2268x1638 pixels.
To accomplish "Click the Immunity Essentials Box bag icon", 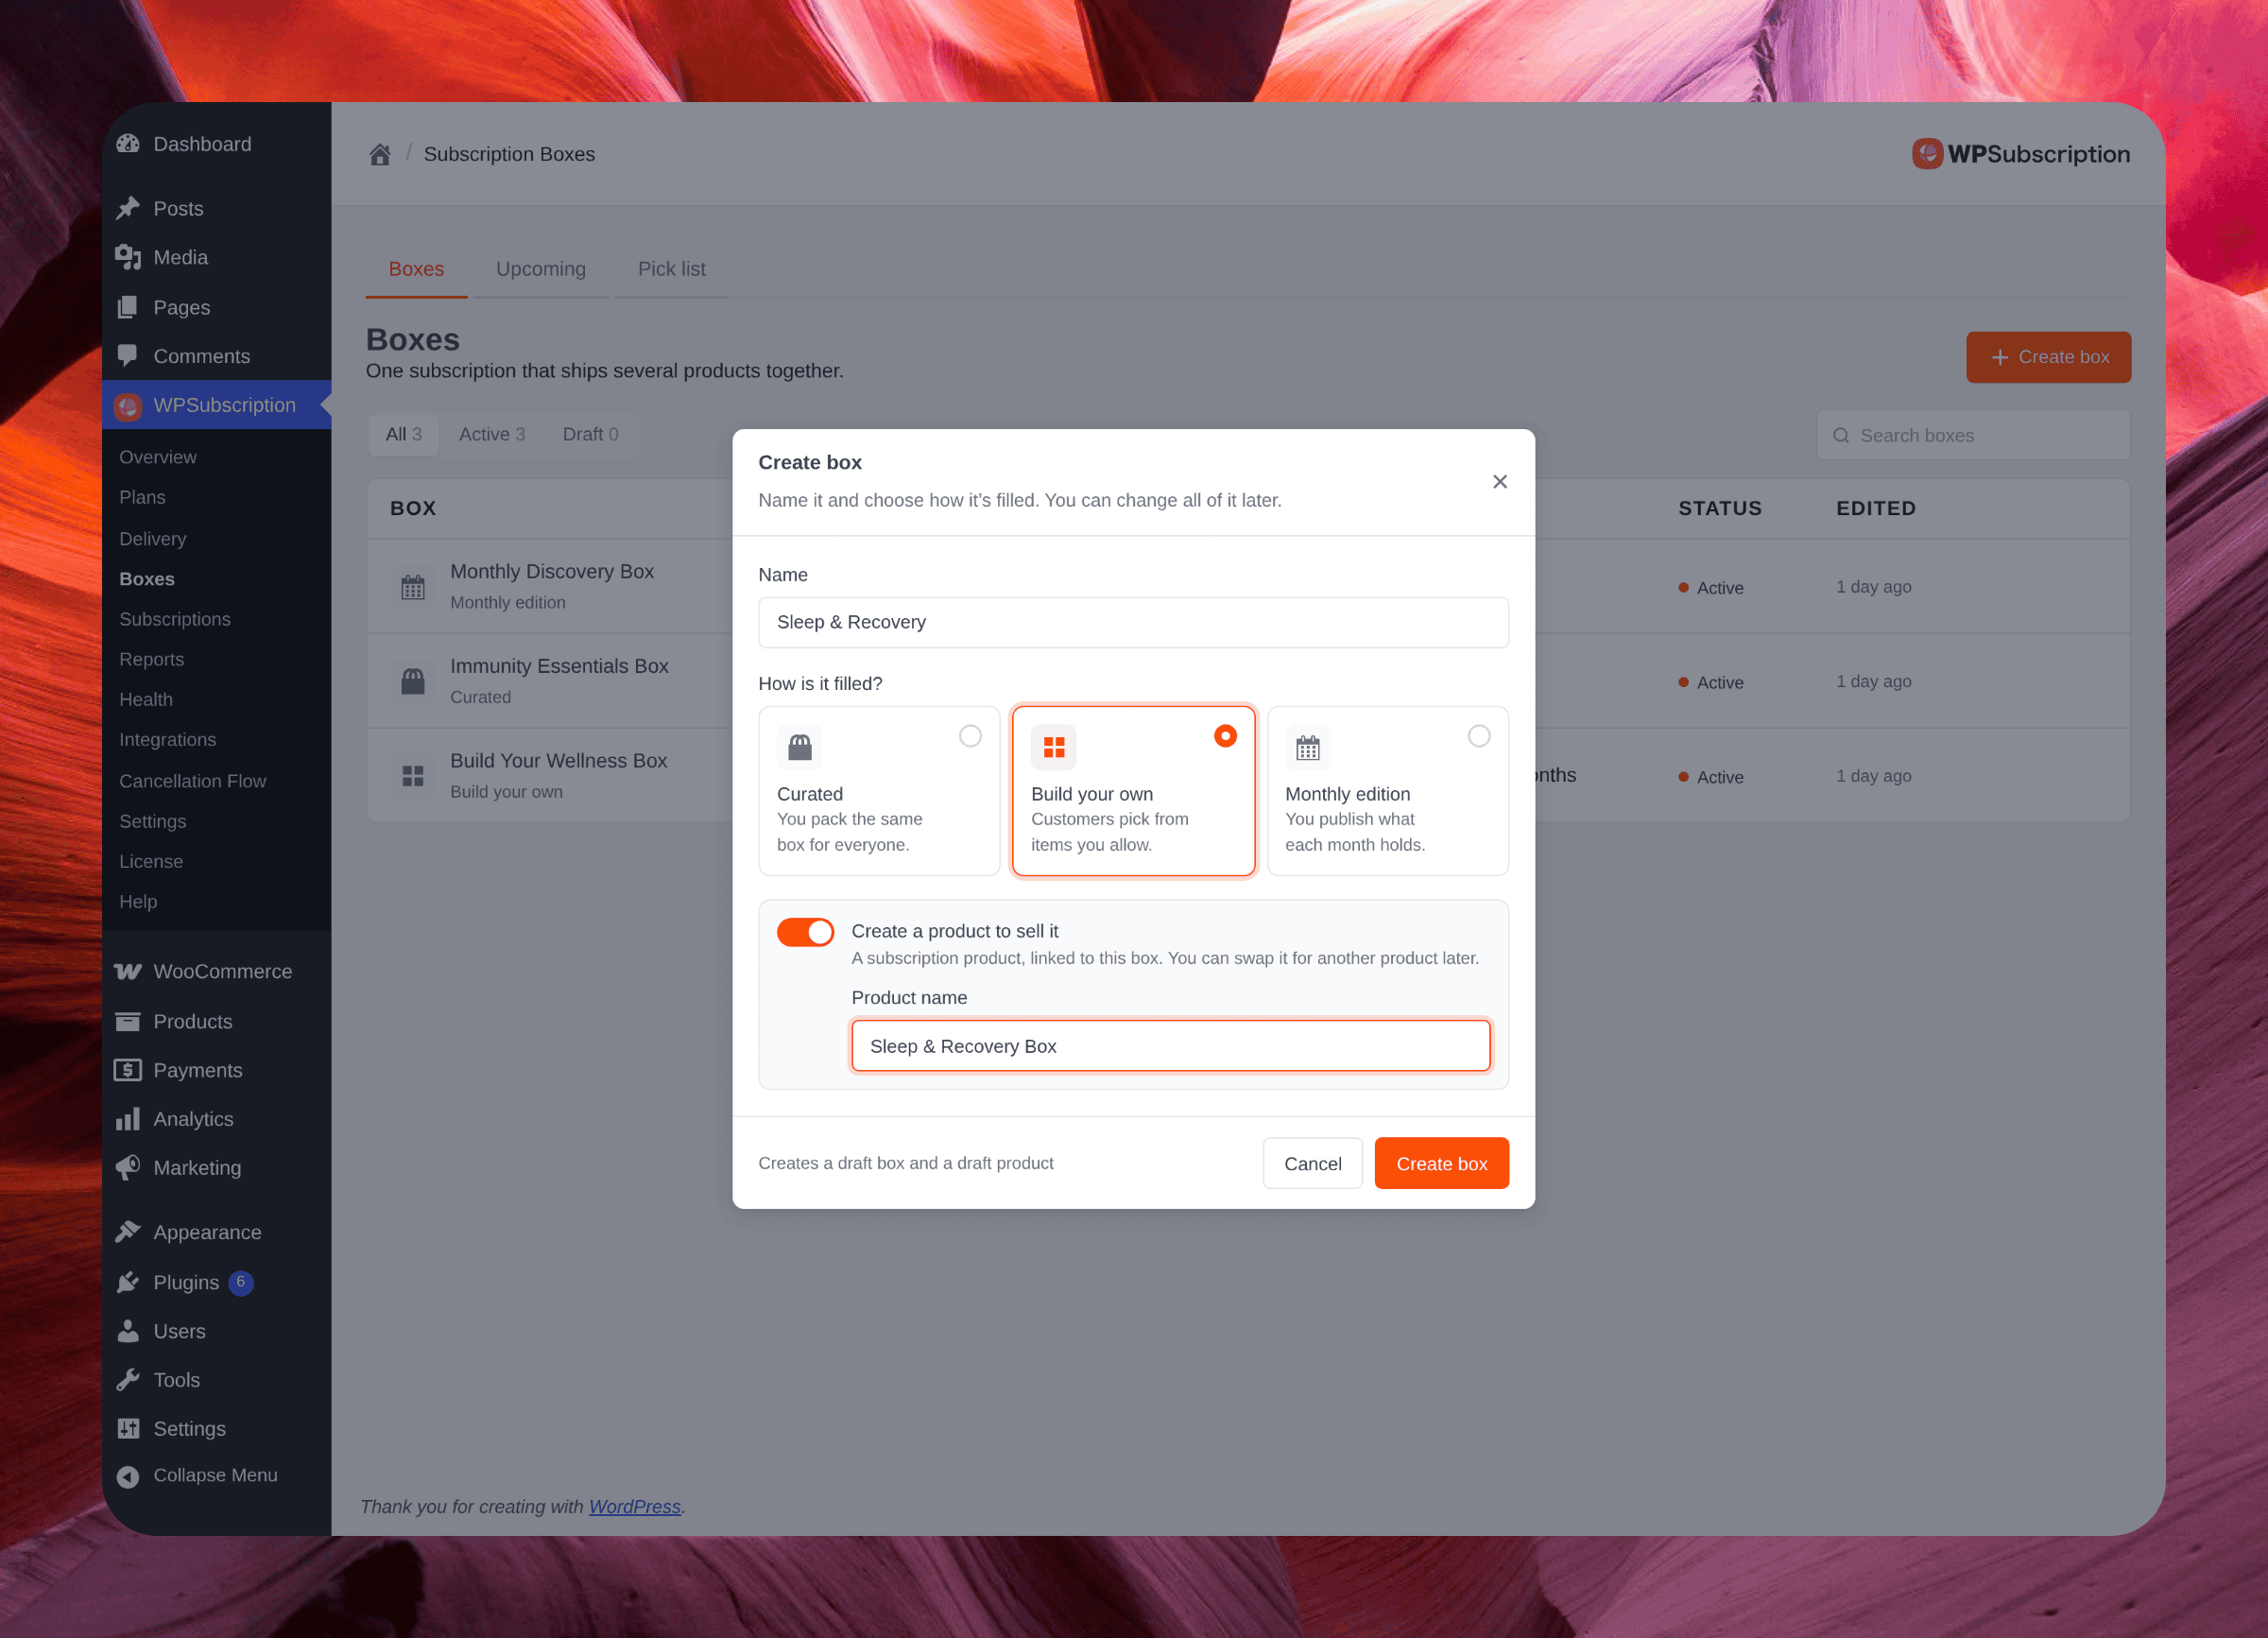I will click(413, 682).
